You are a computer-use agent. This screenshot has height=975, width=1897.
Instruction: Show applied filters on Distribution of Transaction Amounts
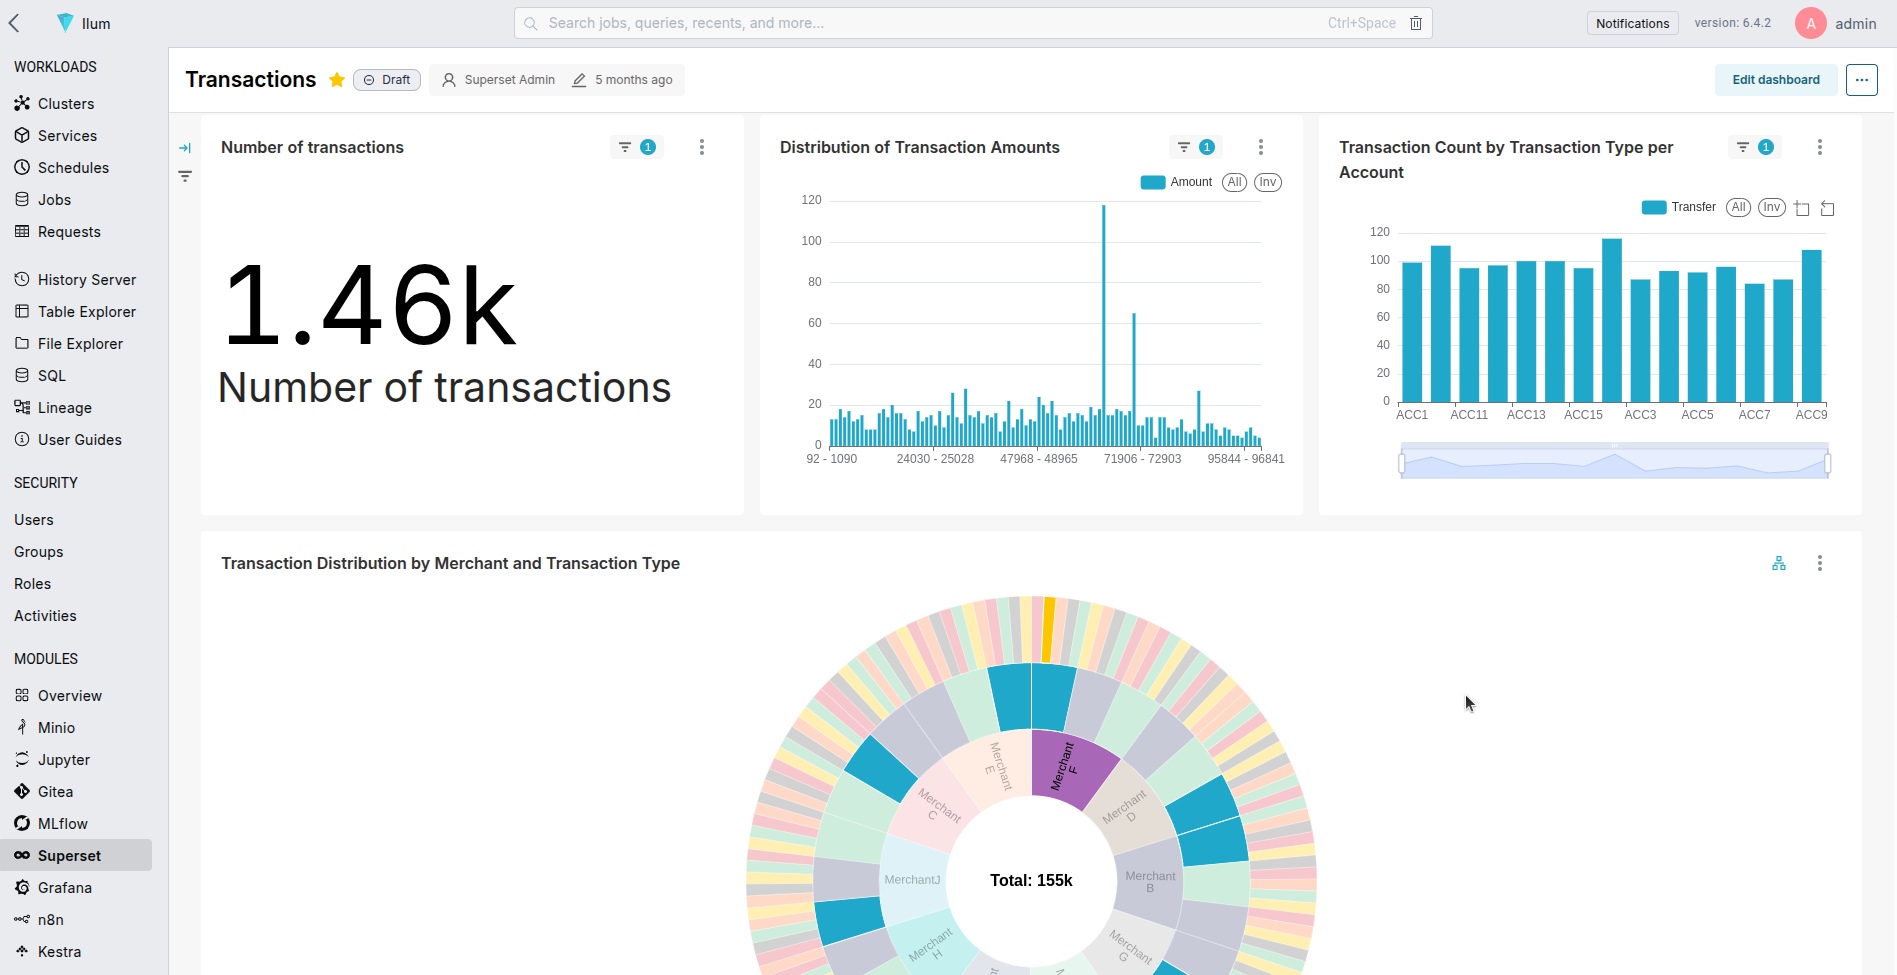[1196, 147]
